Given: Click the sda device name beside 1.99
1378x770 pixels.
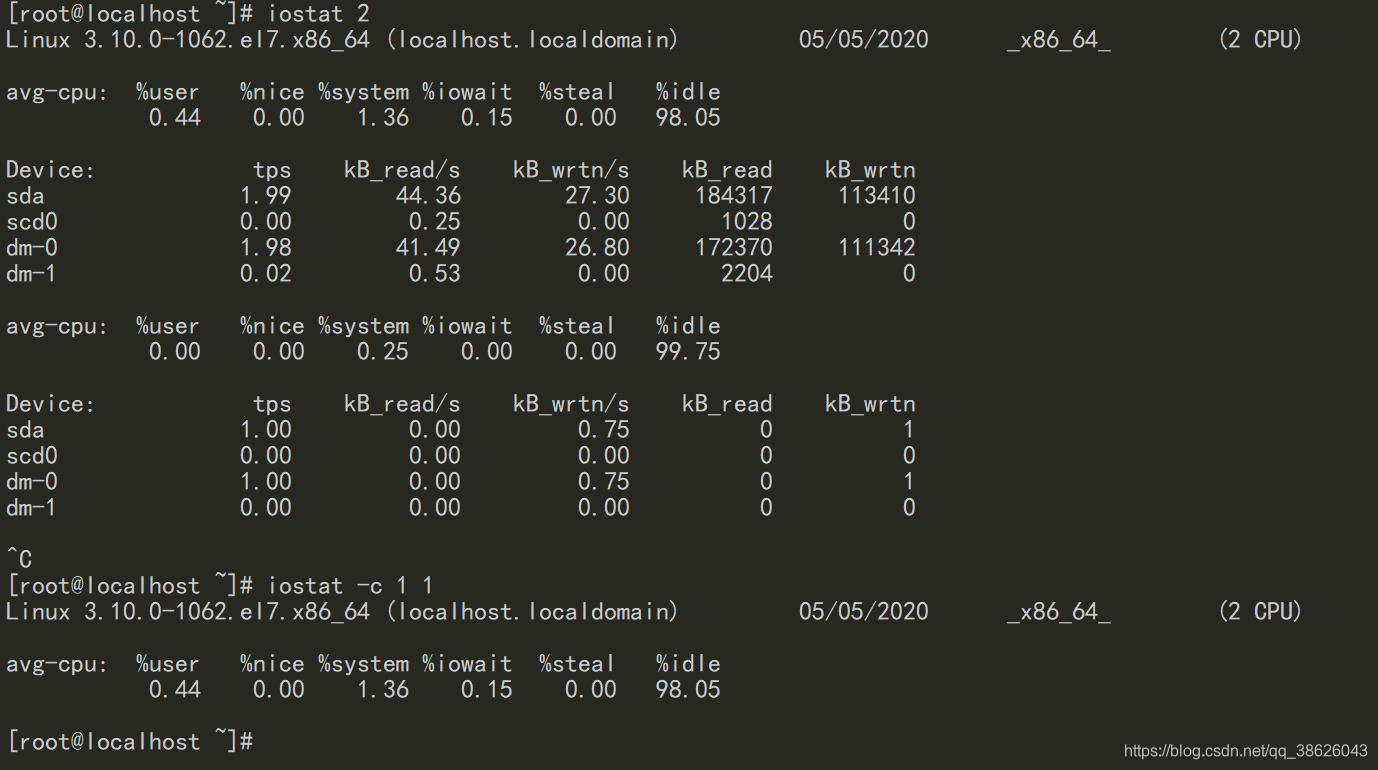Looking at the screenshot, I should click(25, 196).
